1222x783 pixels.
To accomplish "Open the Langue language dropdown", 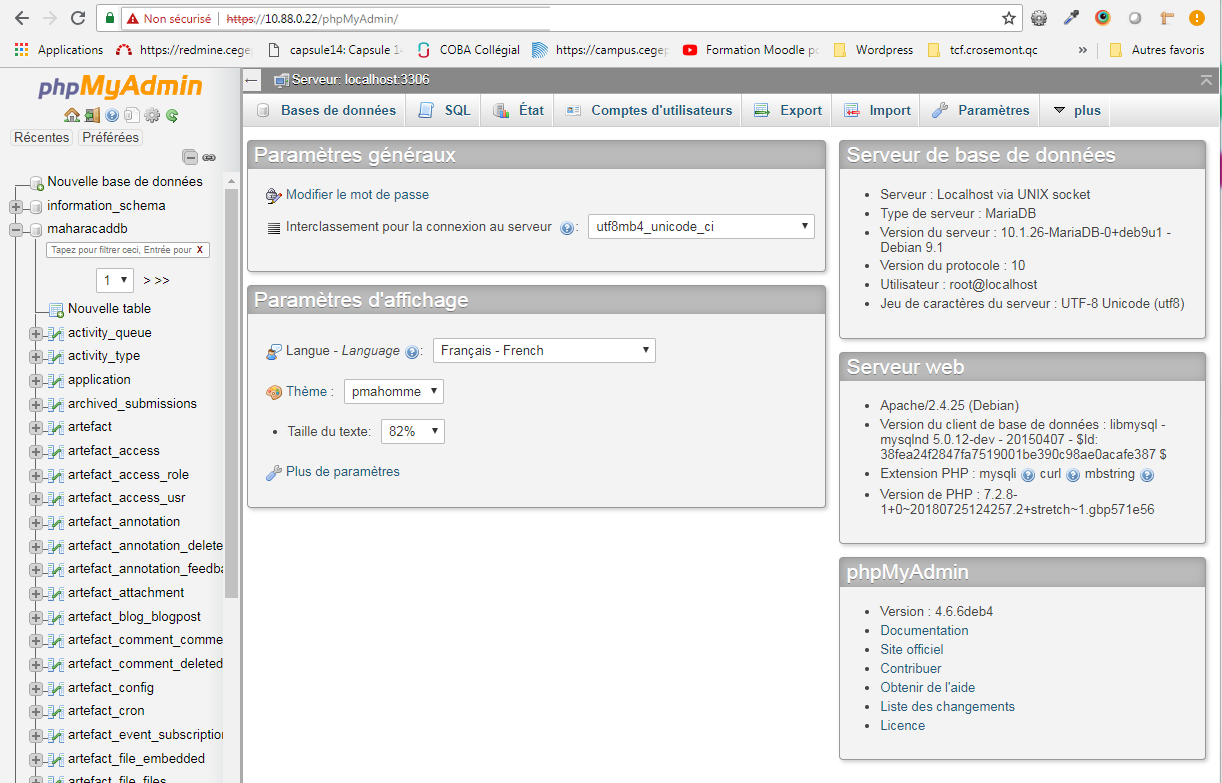I will click(544, 351).
